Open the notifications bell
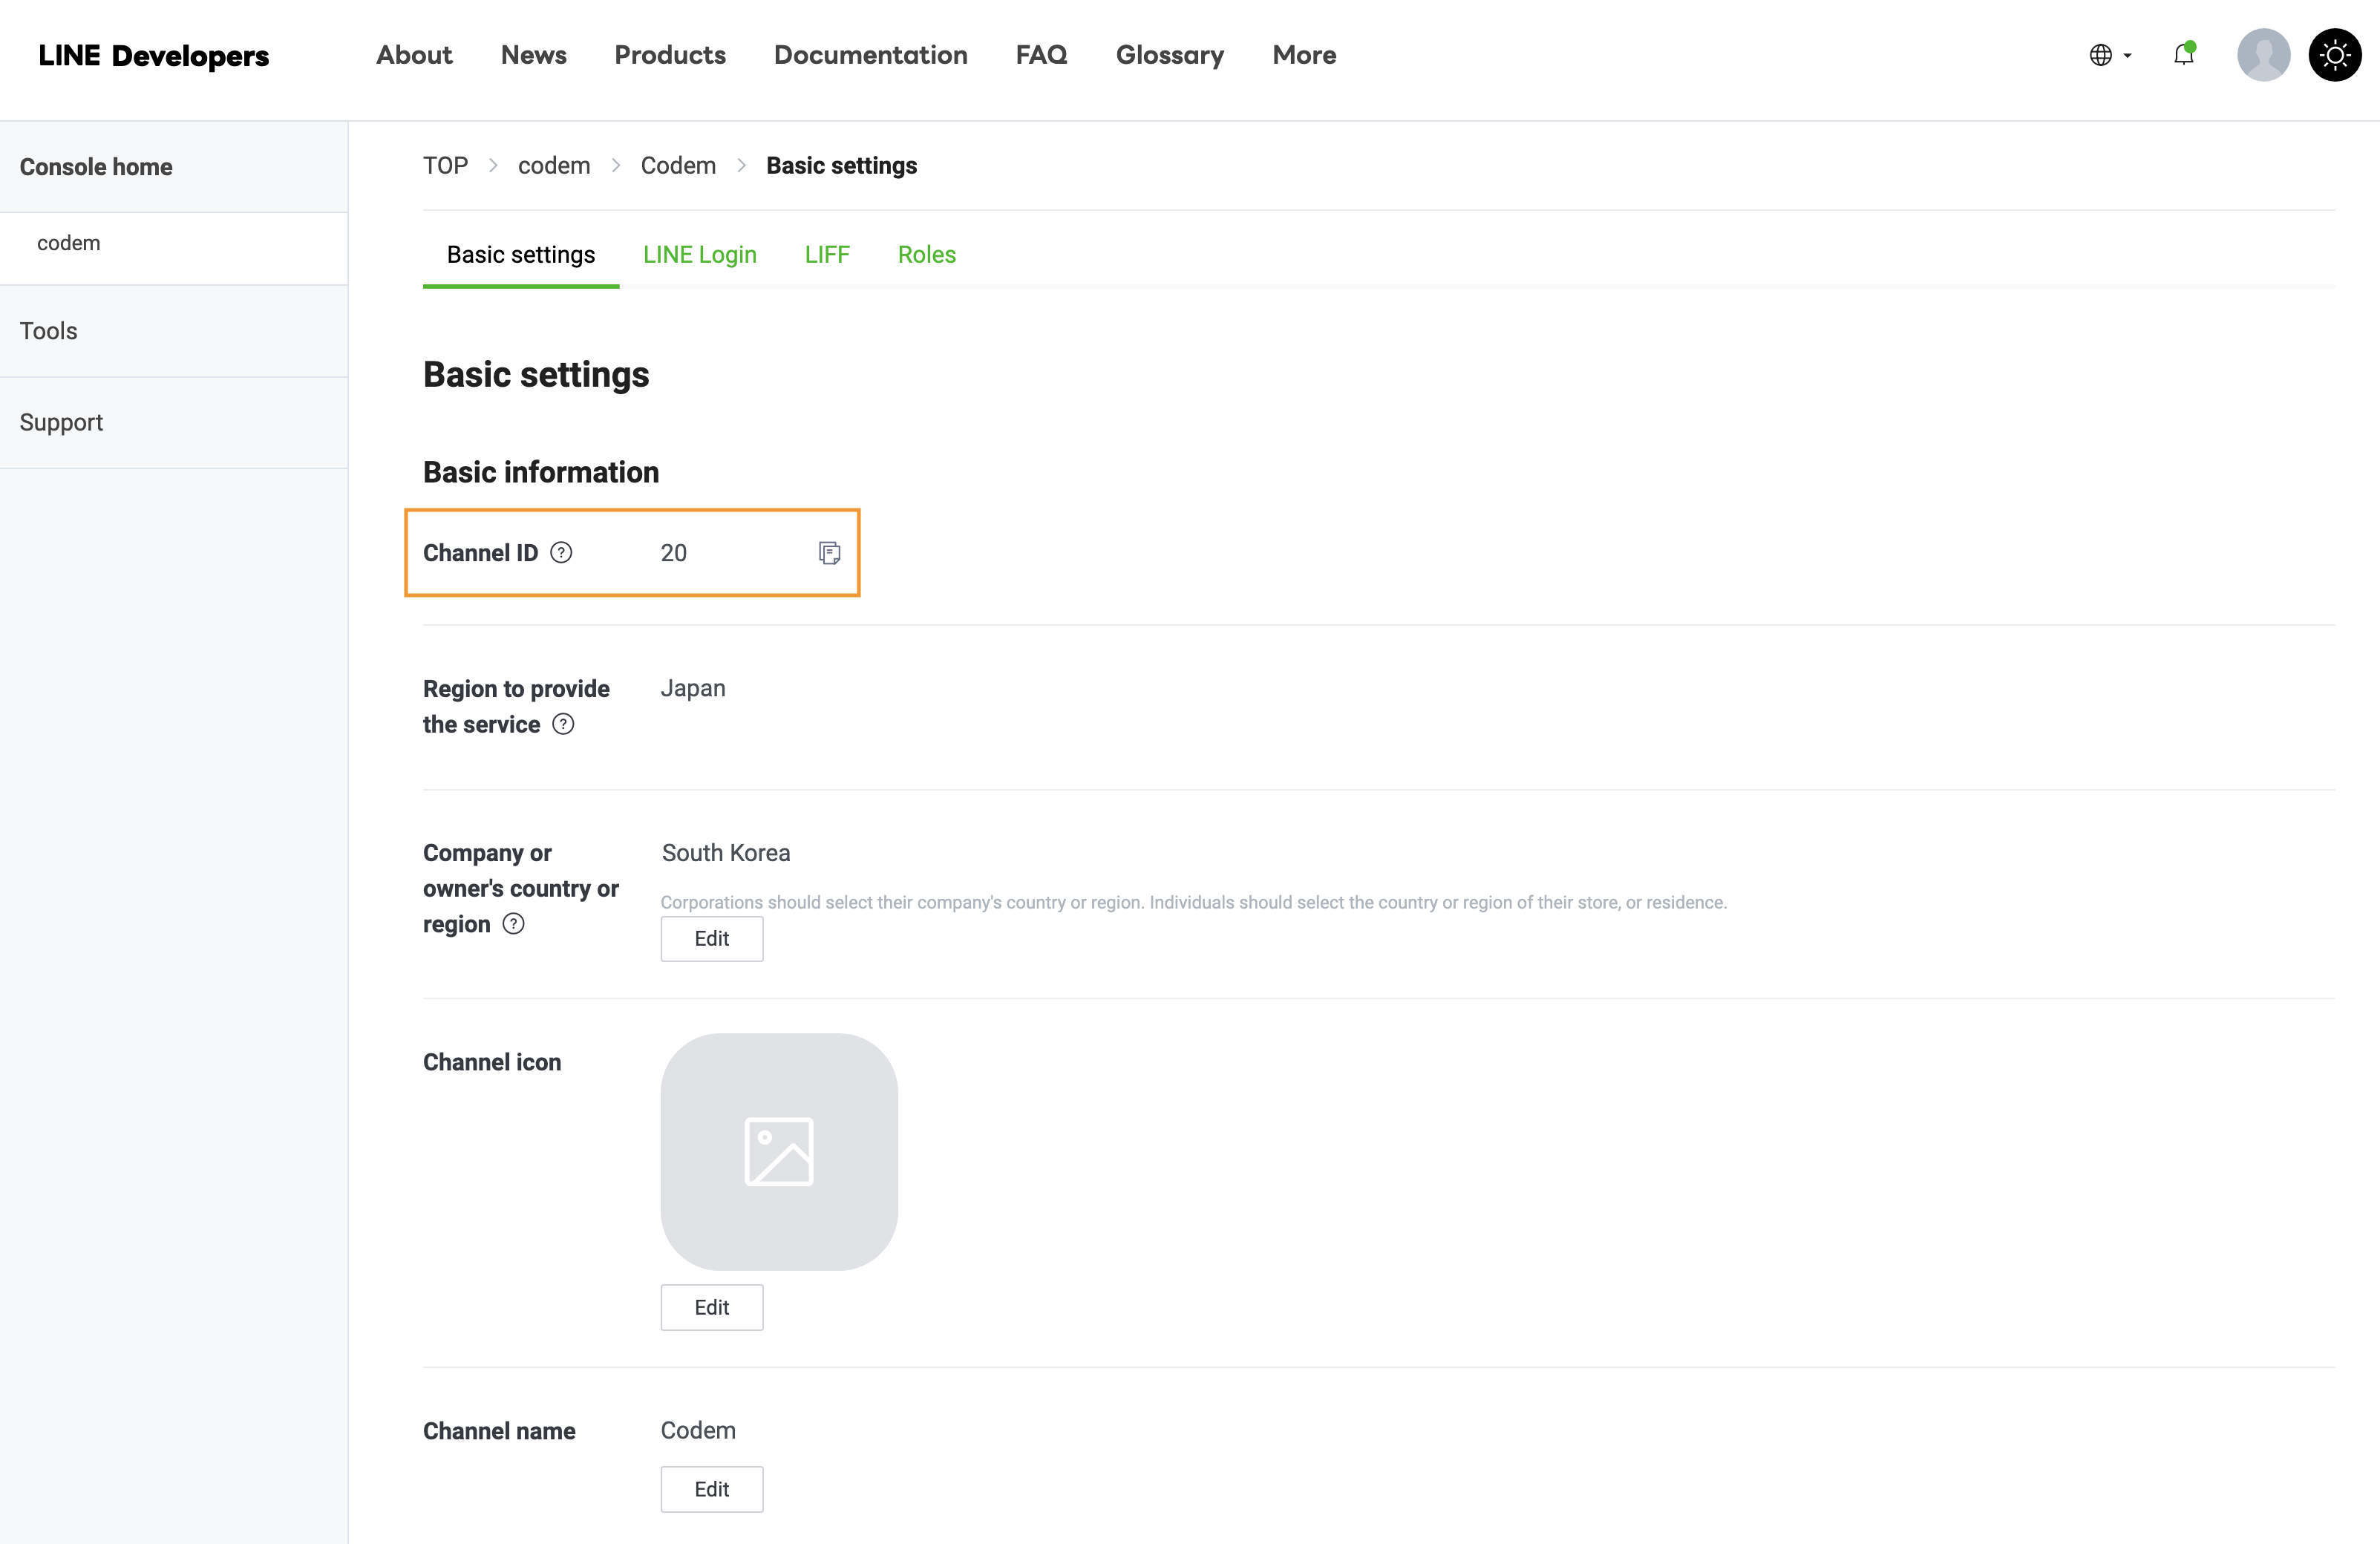Viewport: 2380px width, 1544px height. click(x=2184, y=55)
